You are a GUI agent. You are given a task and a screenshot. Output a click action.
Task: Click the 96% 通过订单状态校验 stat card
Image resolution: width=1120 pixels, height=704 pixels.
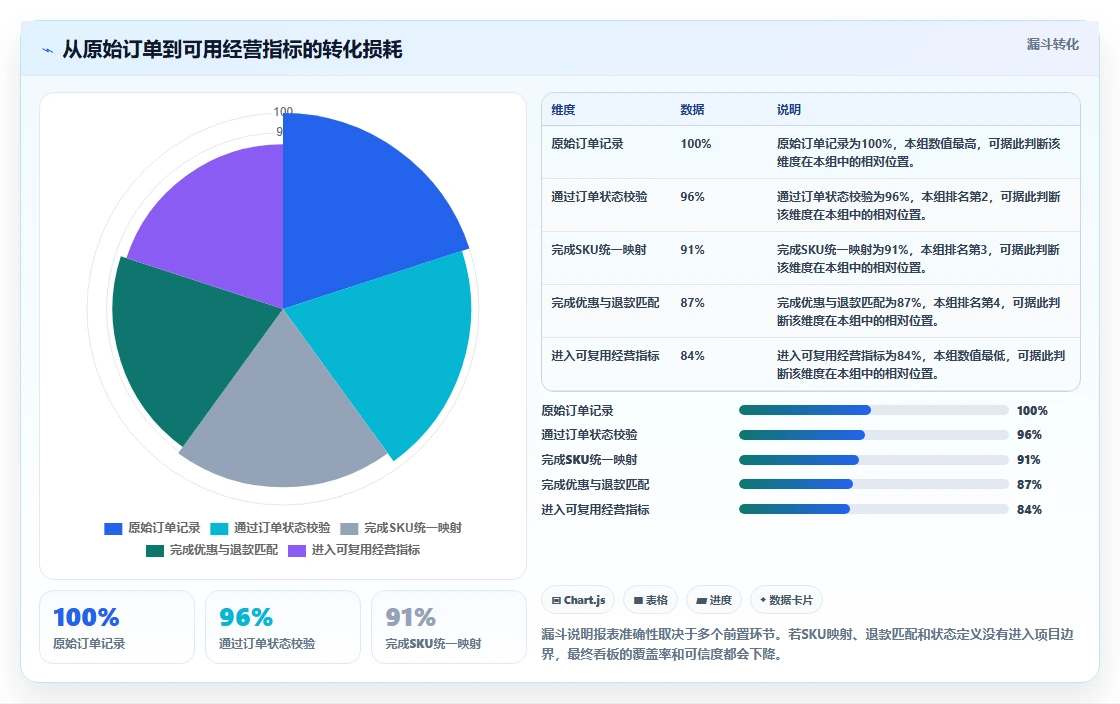coord(283,627)
